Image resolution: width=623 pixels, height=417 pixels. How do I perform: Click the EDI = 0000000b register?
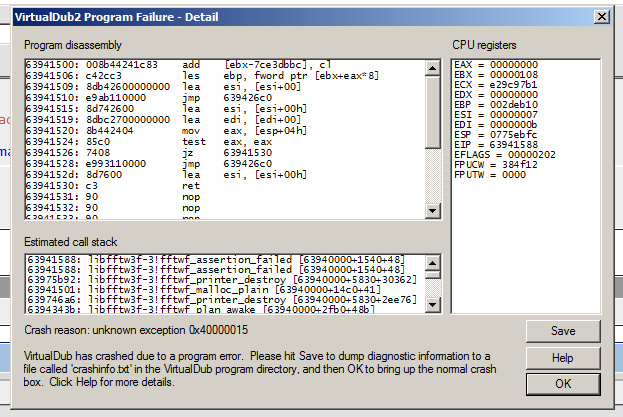point(496,125)
